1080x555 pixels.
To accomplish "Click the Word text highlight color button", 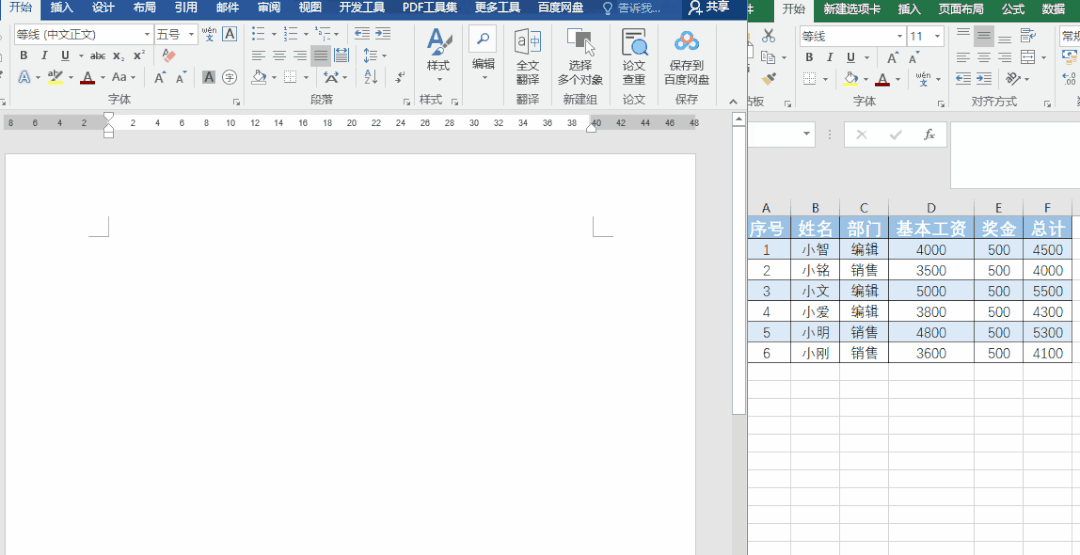I will [56, 78].
